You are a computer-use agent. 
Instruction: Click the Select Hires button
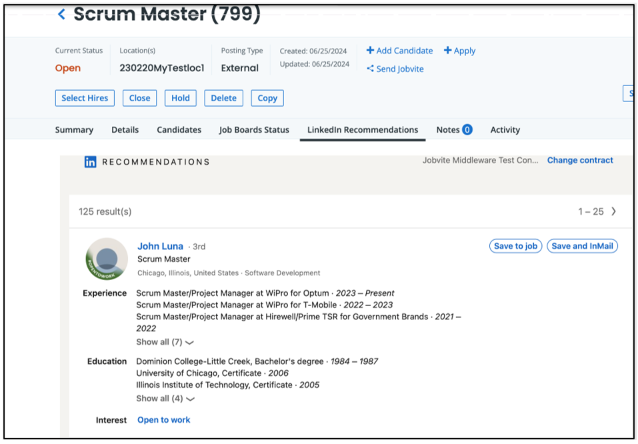[85, 98]
